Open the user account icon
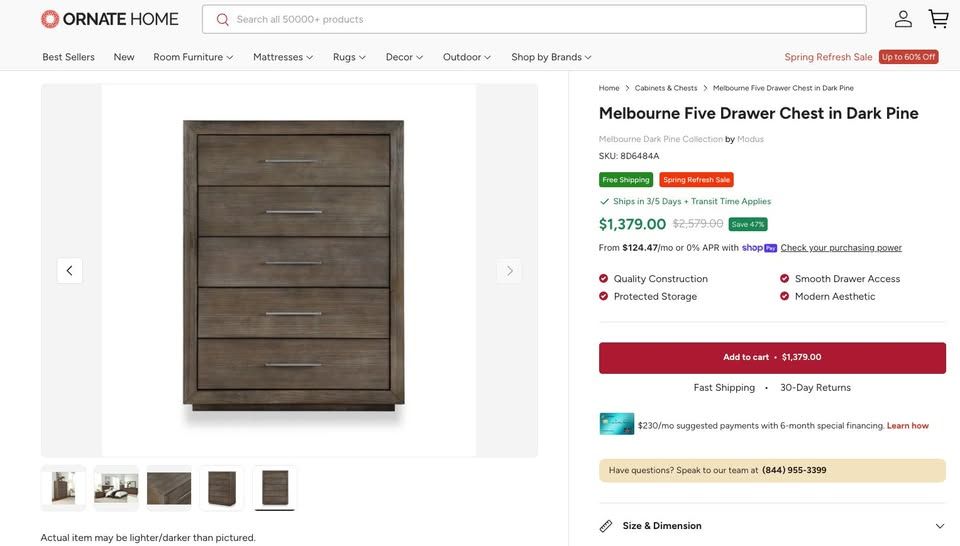The width and height of the screenshot is (960, 546). point(903,19)
